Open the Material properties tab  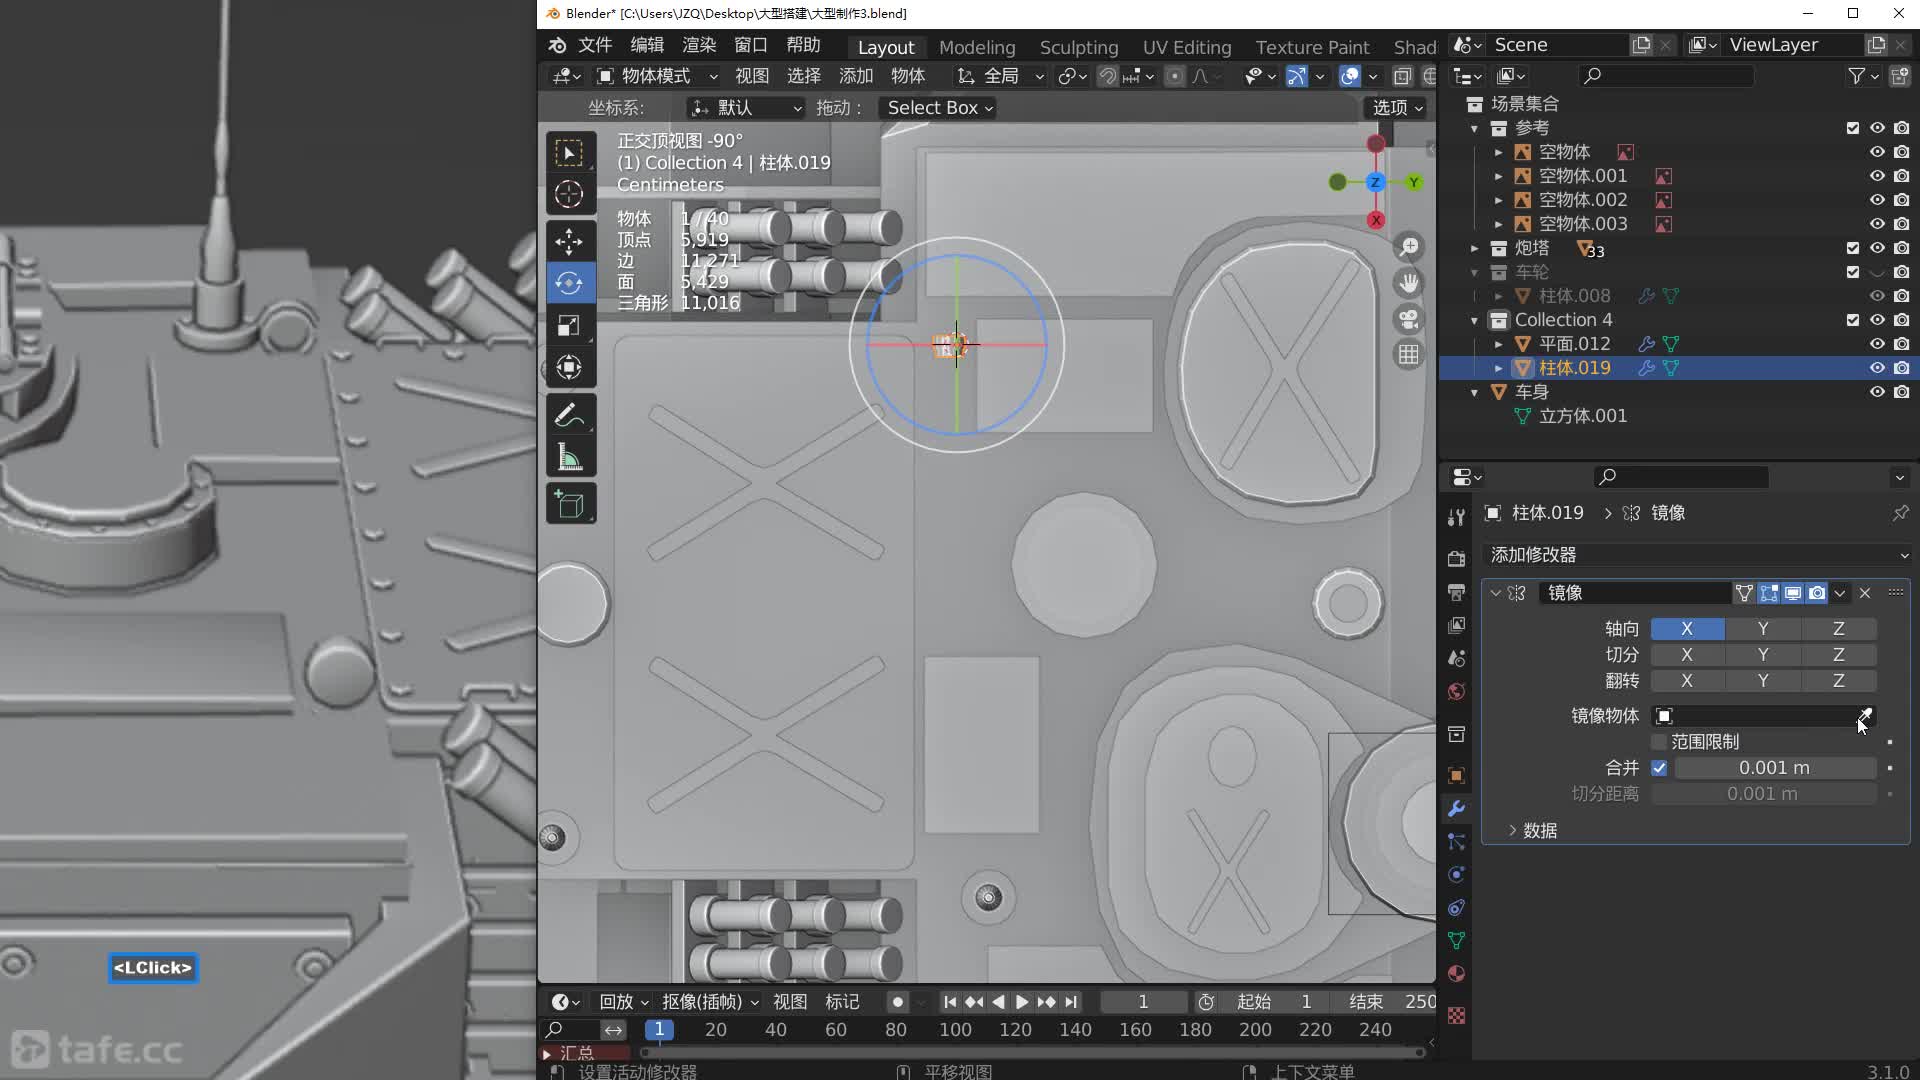1456,974
